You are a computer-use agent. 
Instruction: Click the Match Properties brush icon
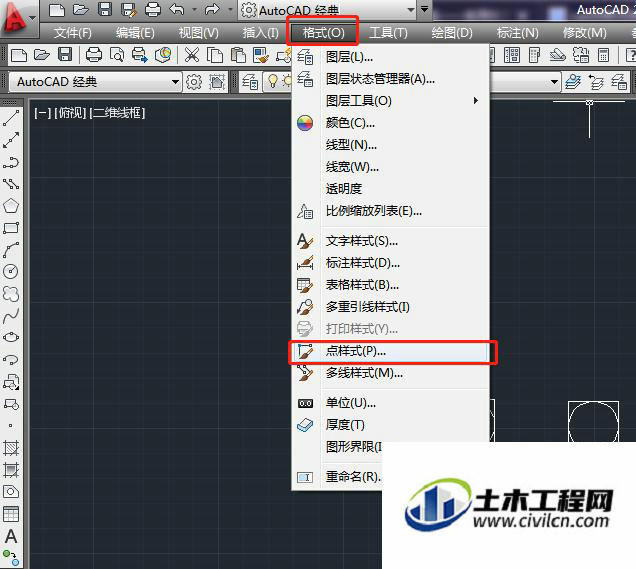260,55
